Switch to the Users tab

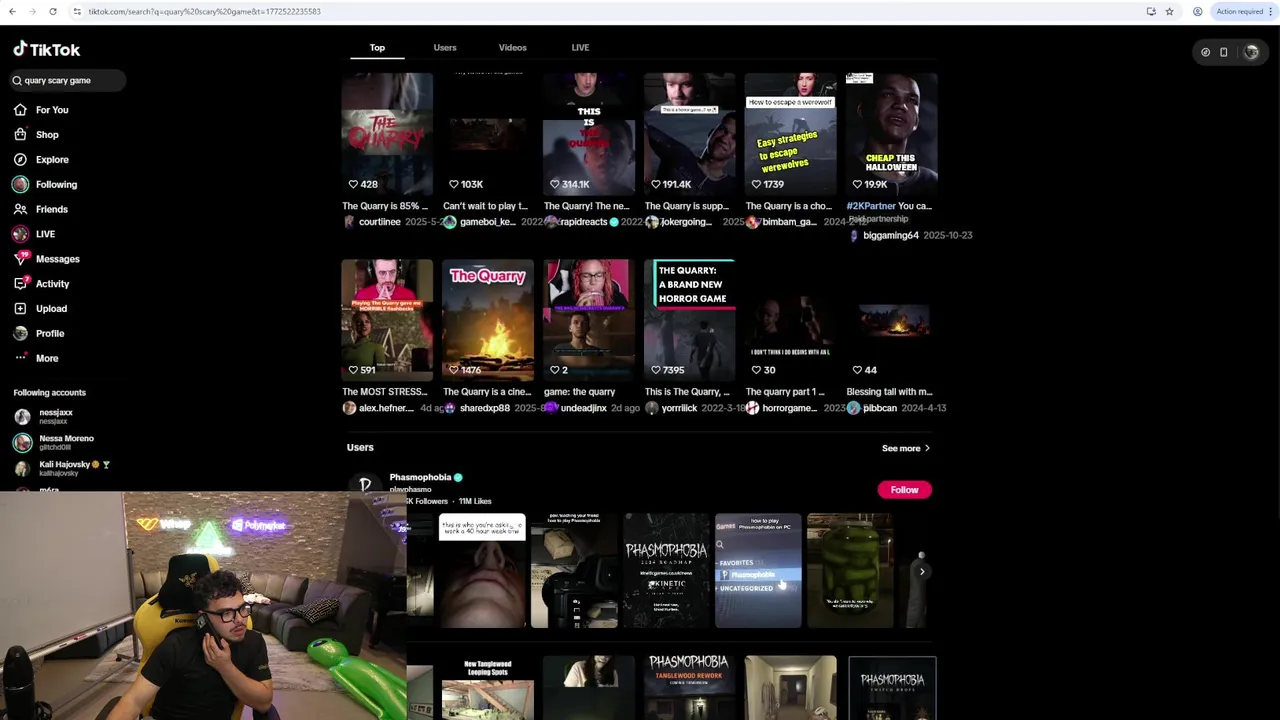(x=445, y=47)
